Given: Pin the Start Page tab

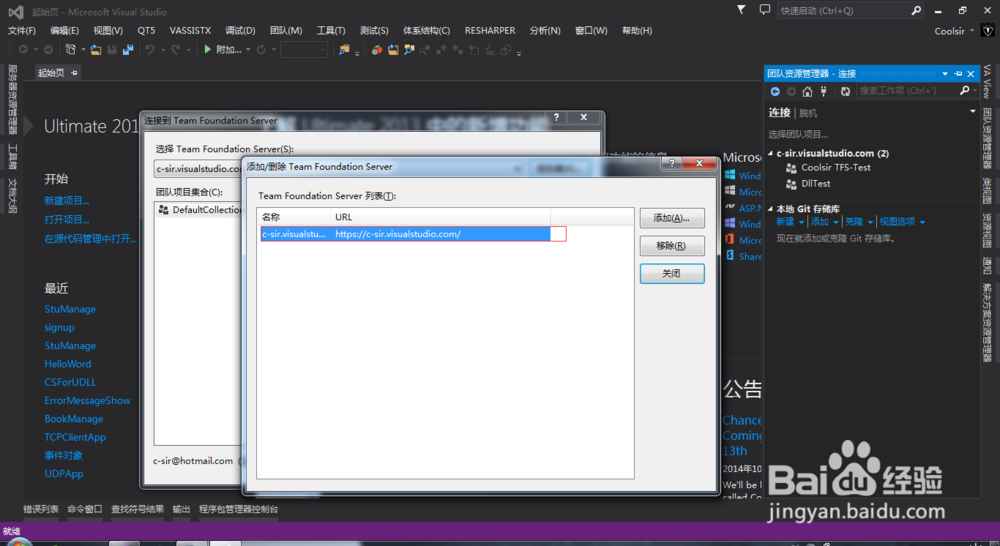Looking at the screenshot, I should 74,73.
